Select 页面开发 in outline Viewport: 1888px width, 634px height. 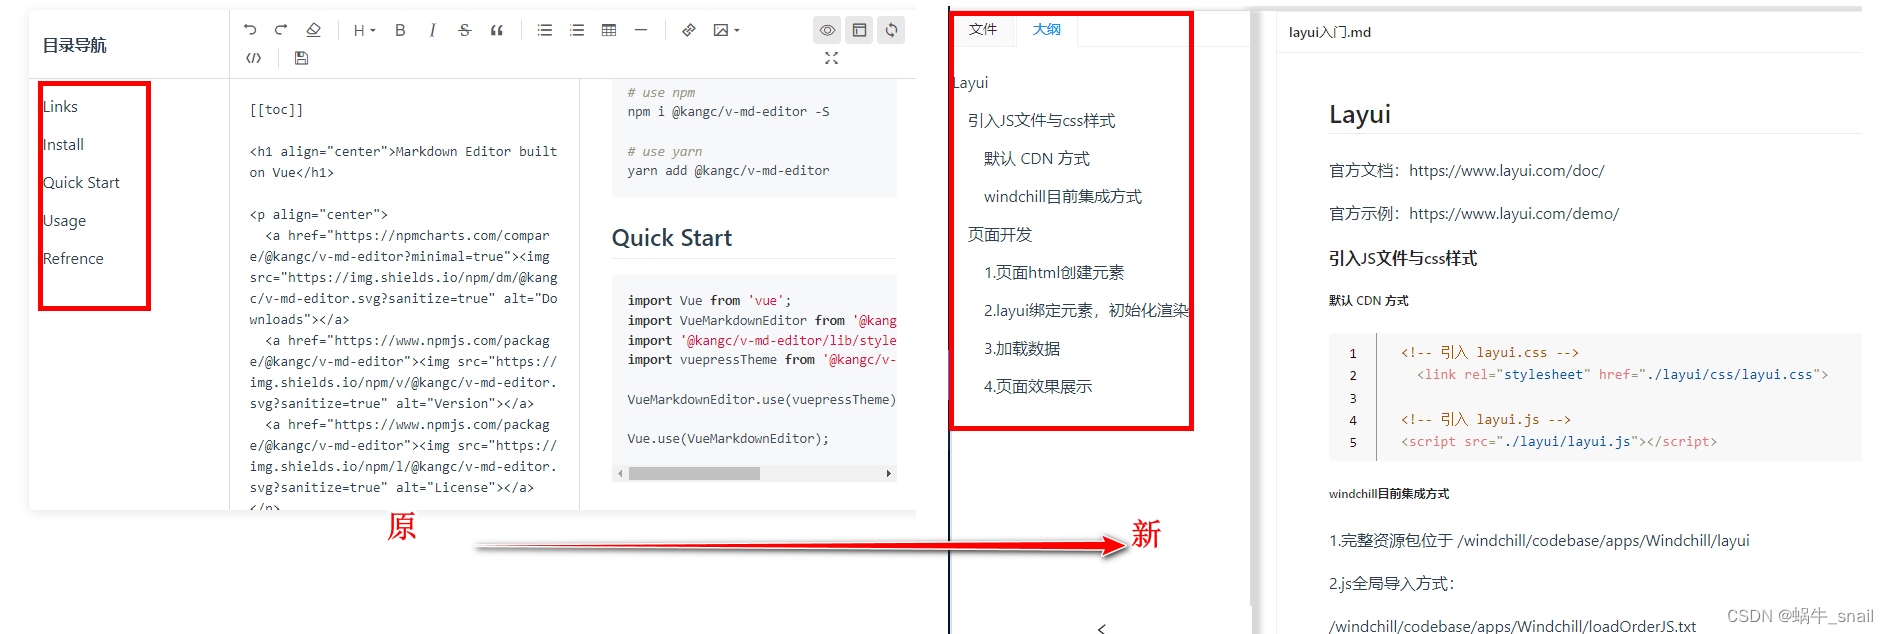1000,234
